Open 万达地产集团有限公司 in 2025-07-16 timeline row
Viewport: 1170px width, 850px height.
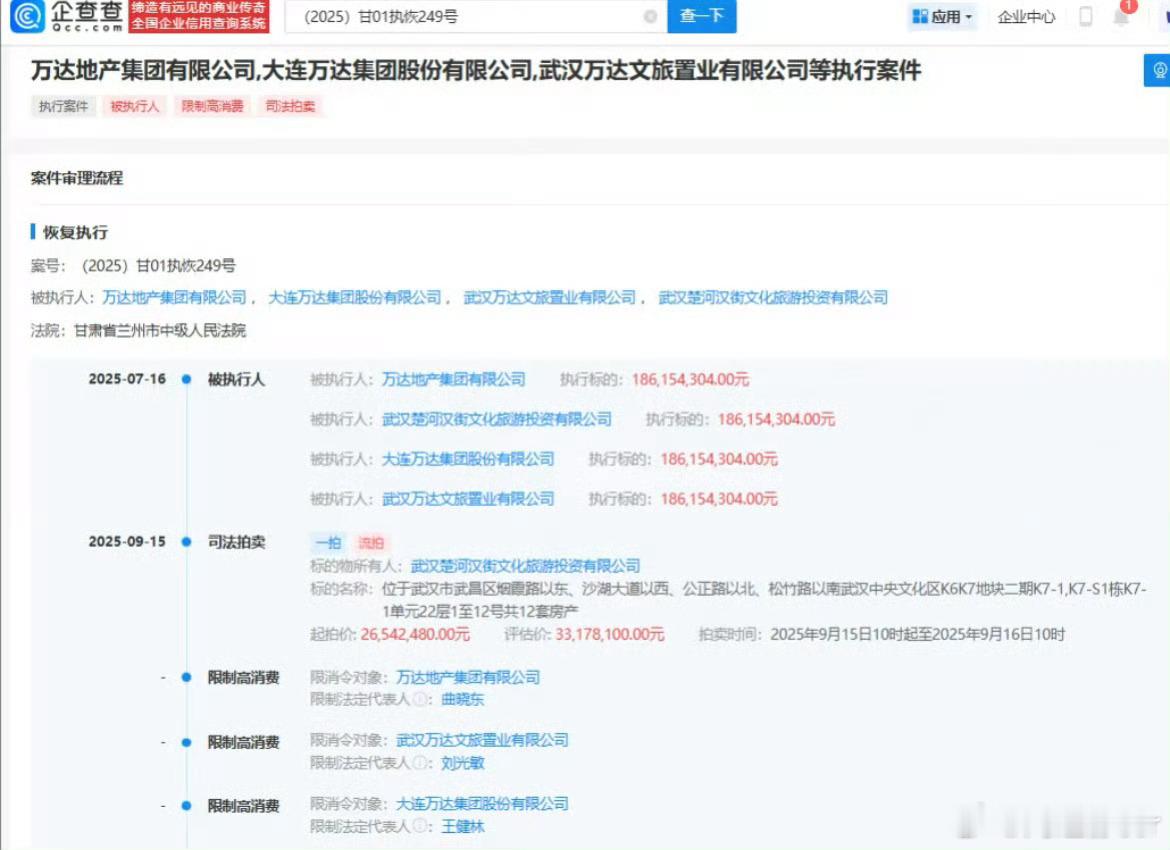(x=454, y=379)
